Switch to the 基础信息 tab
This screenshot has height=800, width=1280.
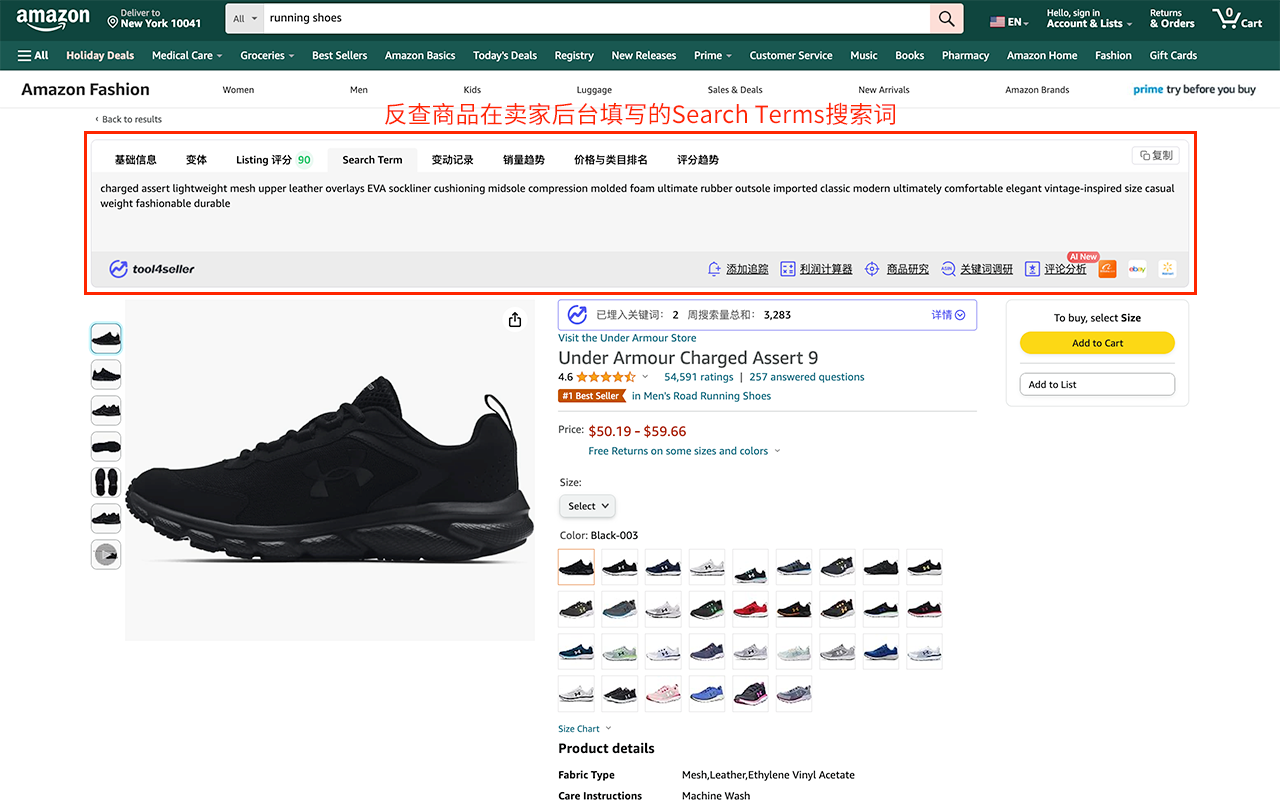(135, 160)
